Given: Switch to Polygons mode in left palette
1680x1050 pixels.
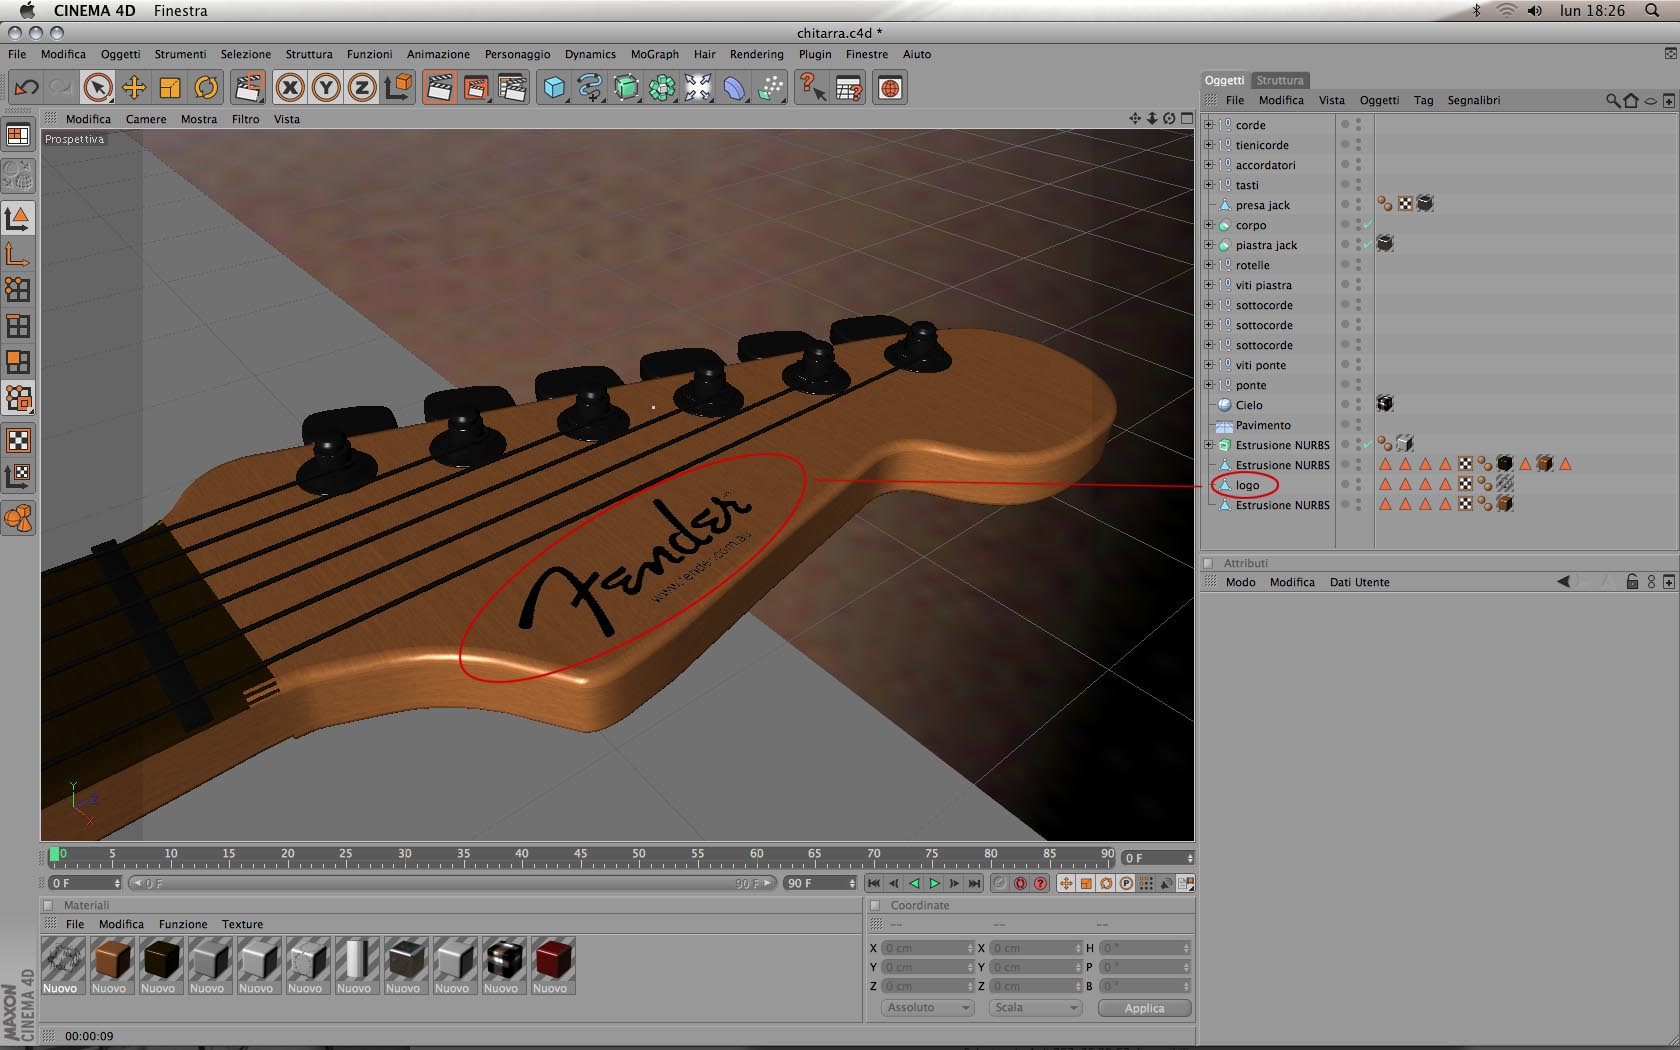Looking at the screenshot, I should point(18,362).
